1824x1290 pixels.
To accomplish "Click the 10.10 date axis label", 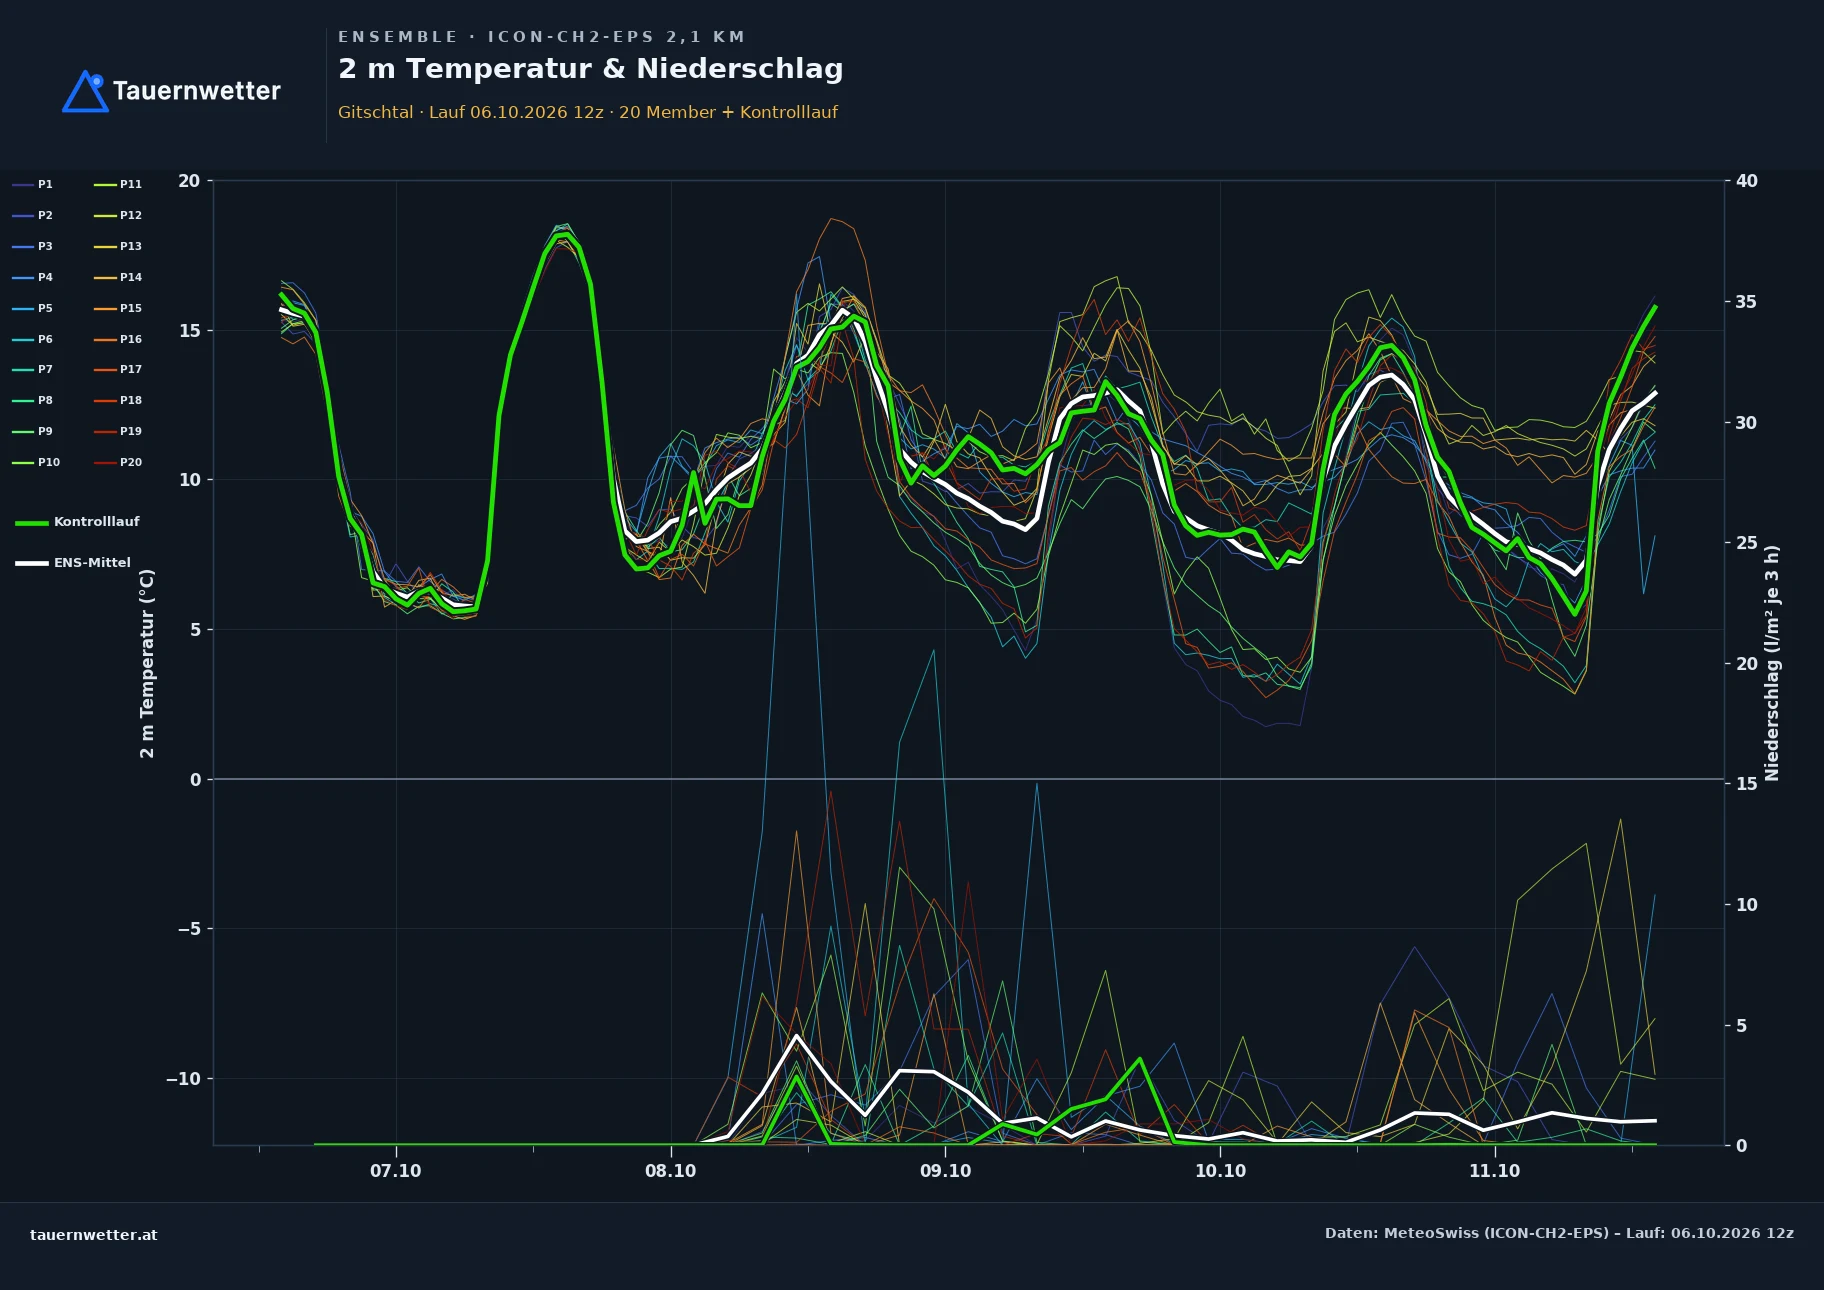I will pyautogui.click(x=1220, y=1171).
